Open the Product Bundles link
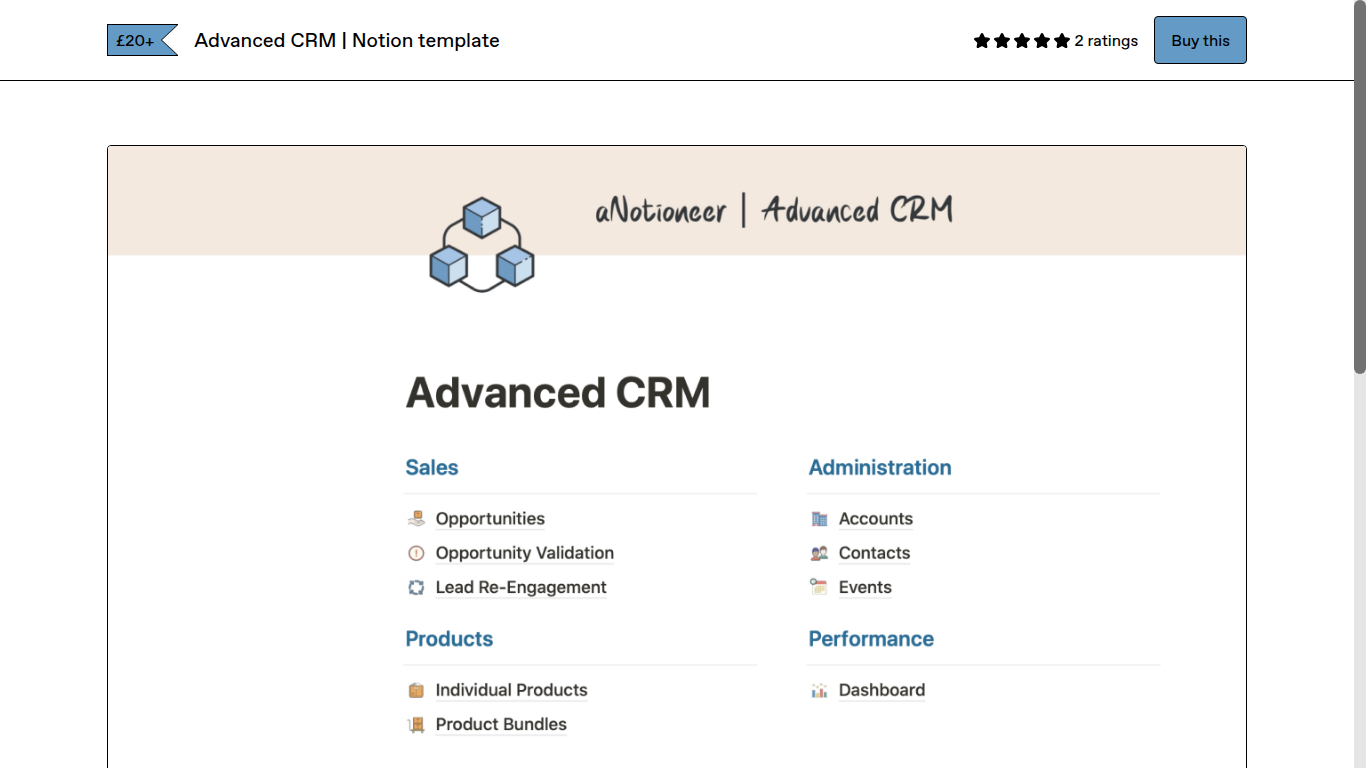 point(501,724)
